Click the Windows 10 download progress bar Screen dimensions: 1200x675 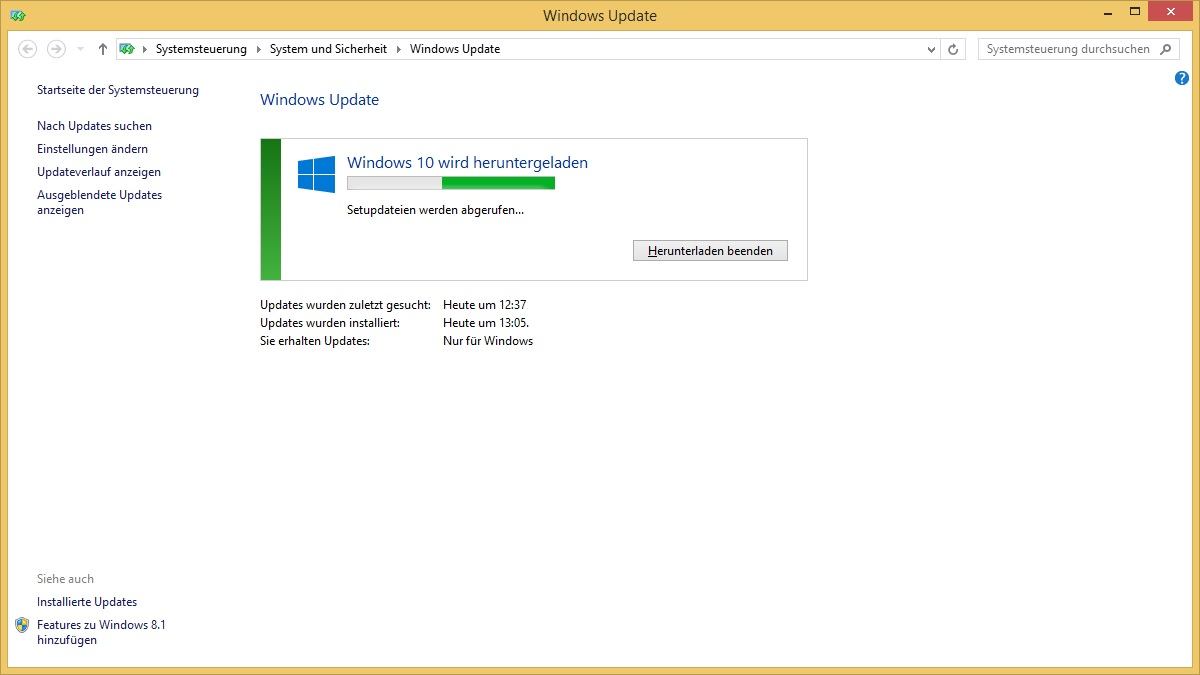451,183
